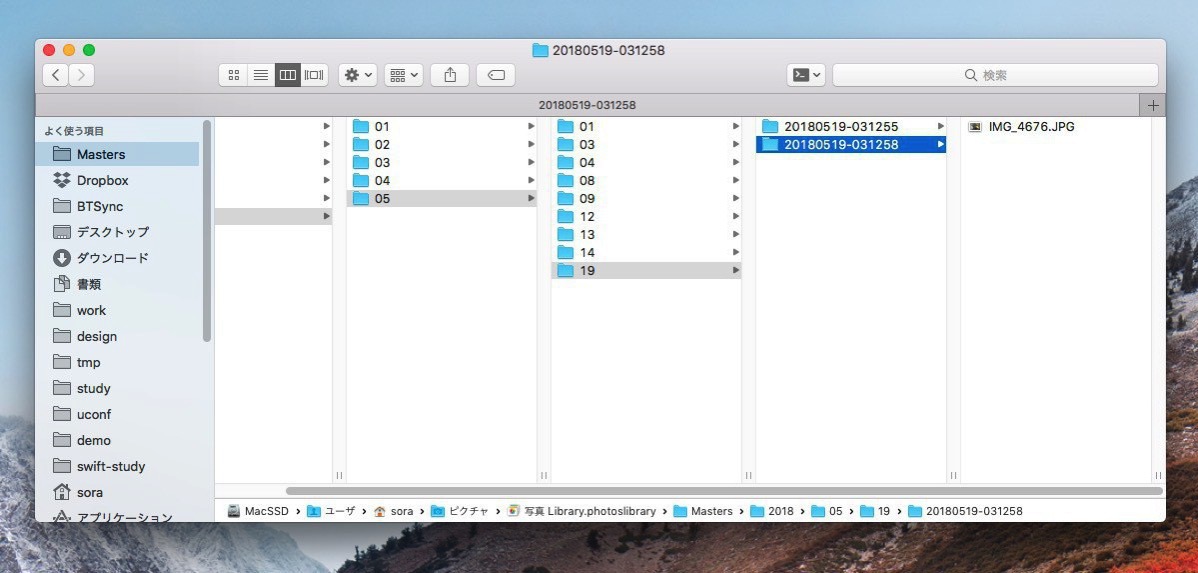Open study folder in the sidebar
This screenshot has height=573, width=1198.
click(117, 388)
